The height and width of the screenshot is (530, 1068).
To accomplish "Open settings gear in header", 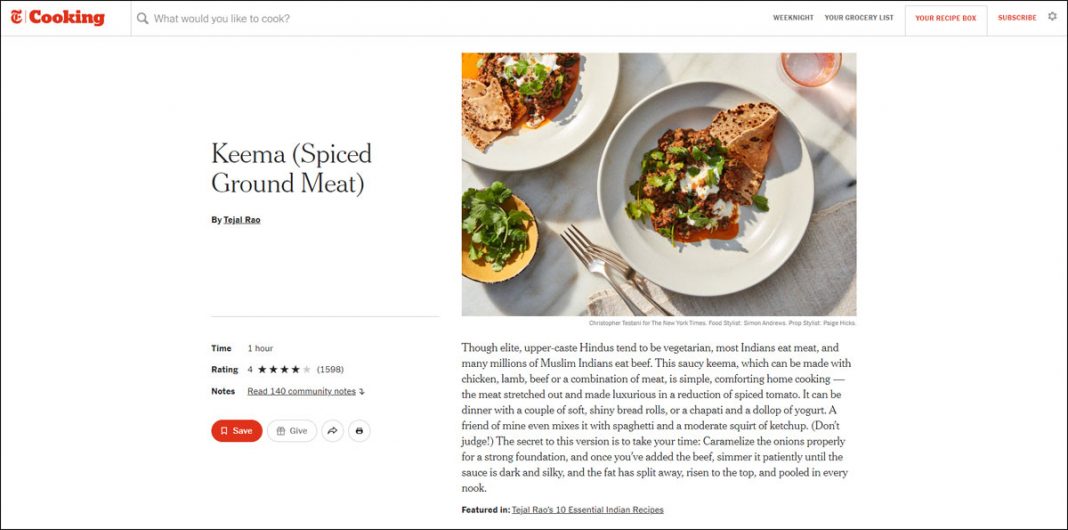I will click(1052, 17).
